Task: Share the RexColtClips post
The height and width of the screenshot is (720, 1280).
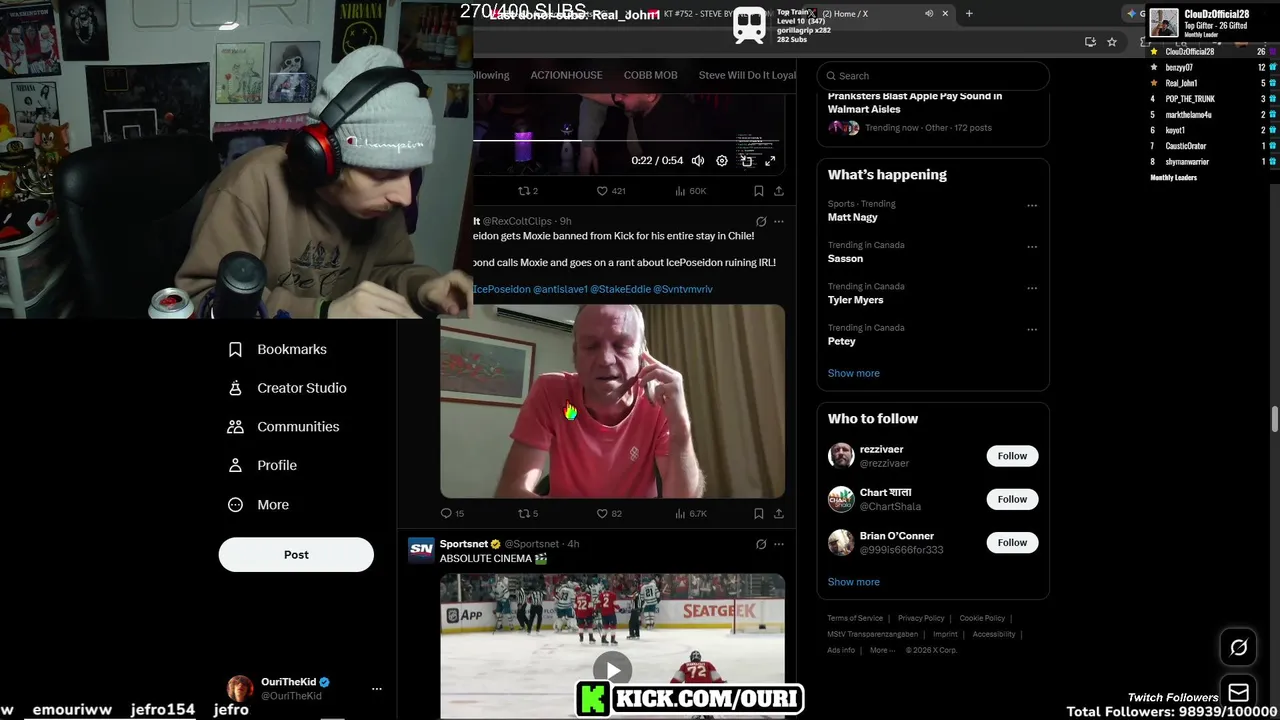Action: tap(779, 513)
